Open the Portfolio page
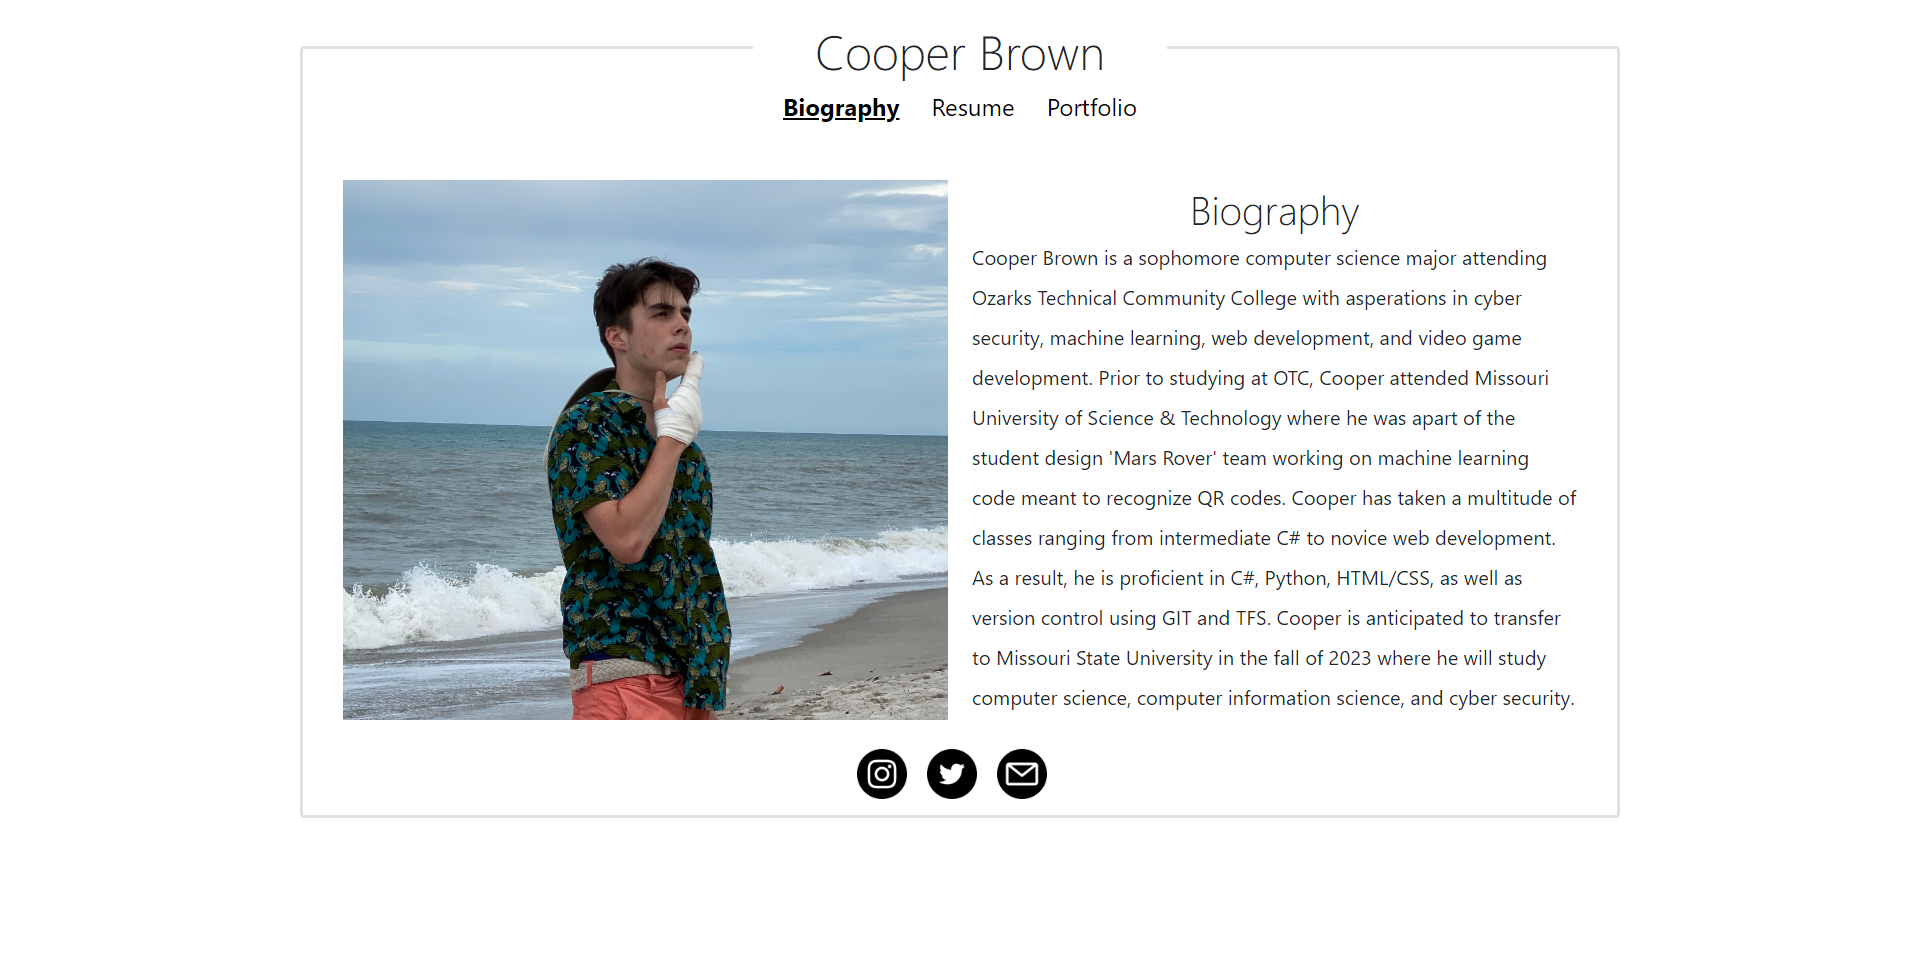This screenshot has height=957, width=1920. (1092, 108)
